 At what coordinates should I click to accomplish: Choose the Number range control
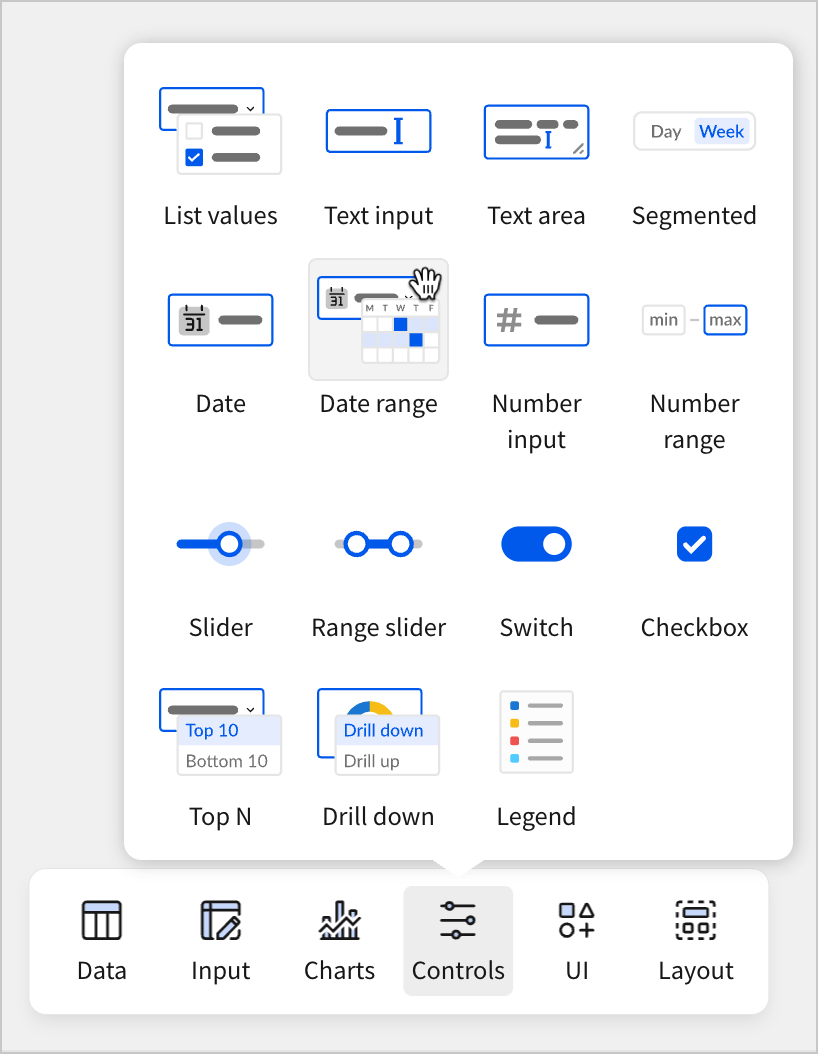(694, 321)
